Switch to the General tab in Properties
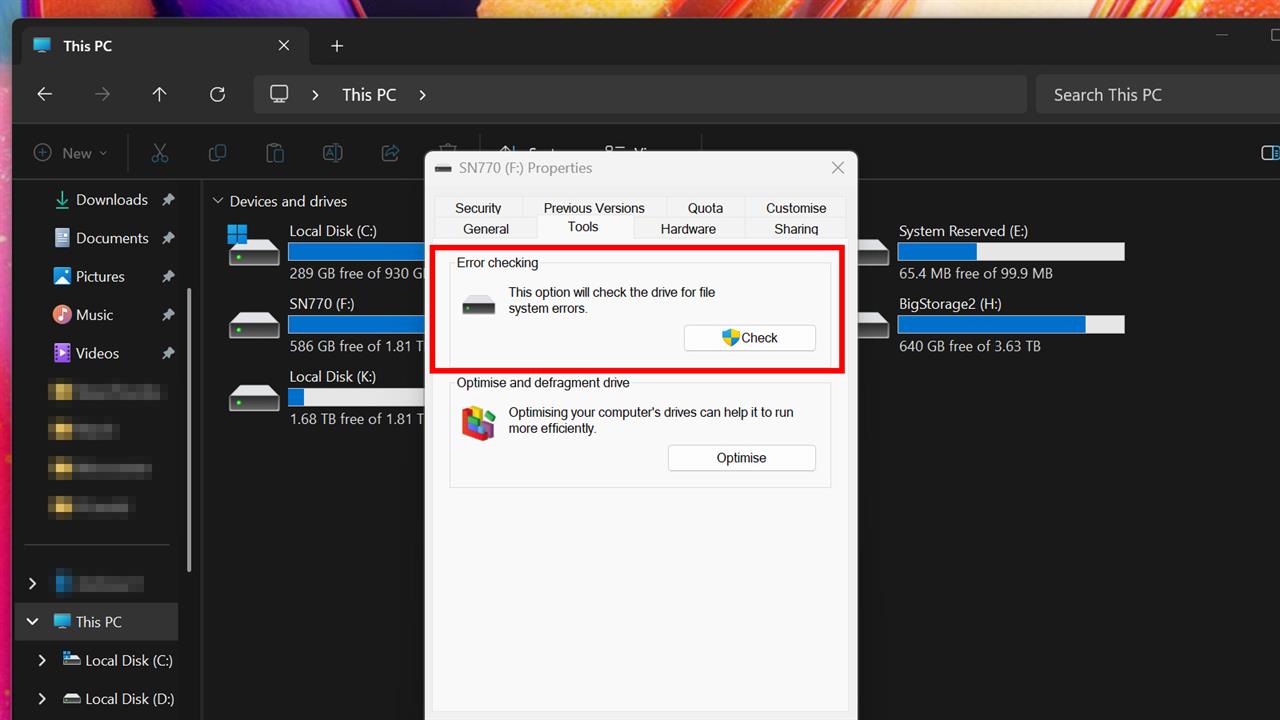Image resolution: width=1280 pixels, height=720 pixels. (x=486, y=229)
